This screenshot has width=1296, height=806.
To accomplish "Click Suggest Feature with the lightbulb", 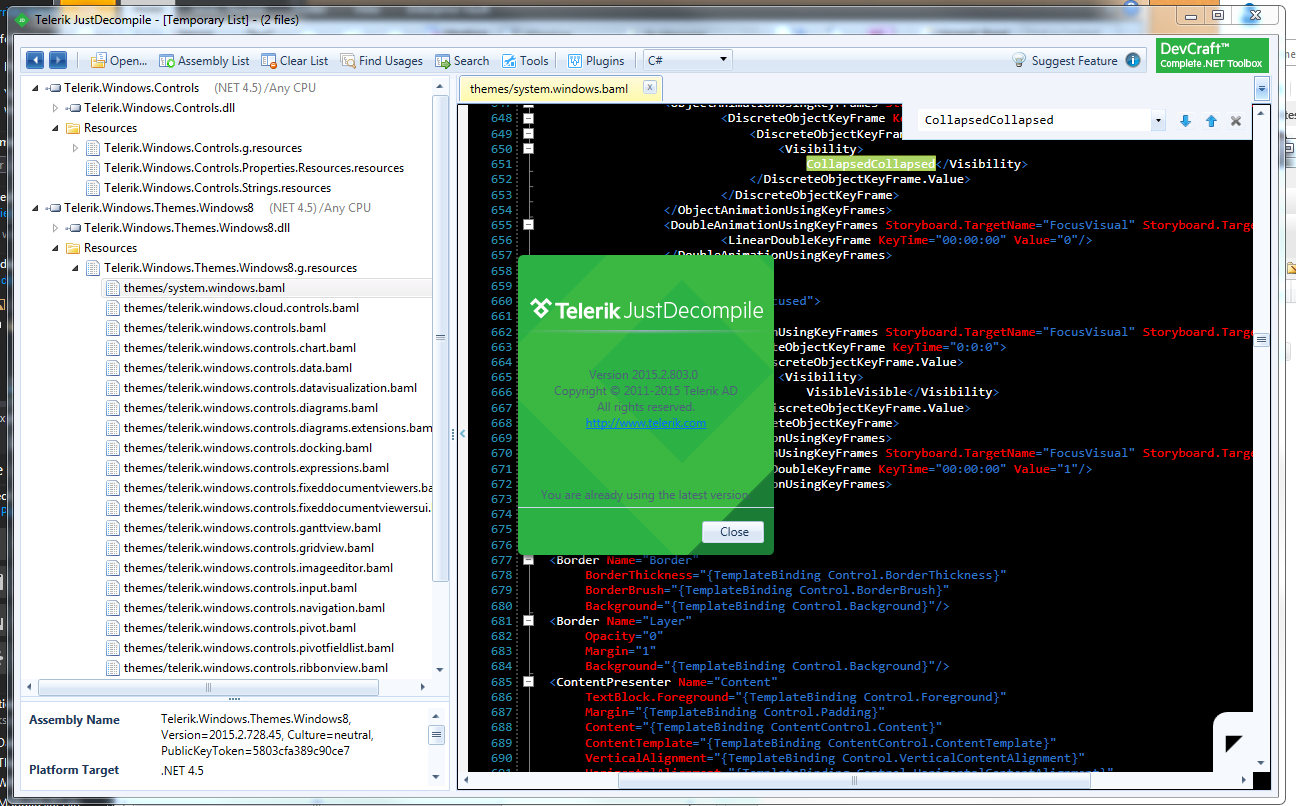I will 1065,61.
